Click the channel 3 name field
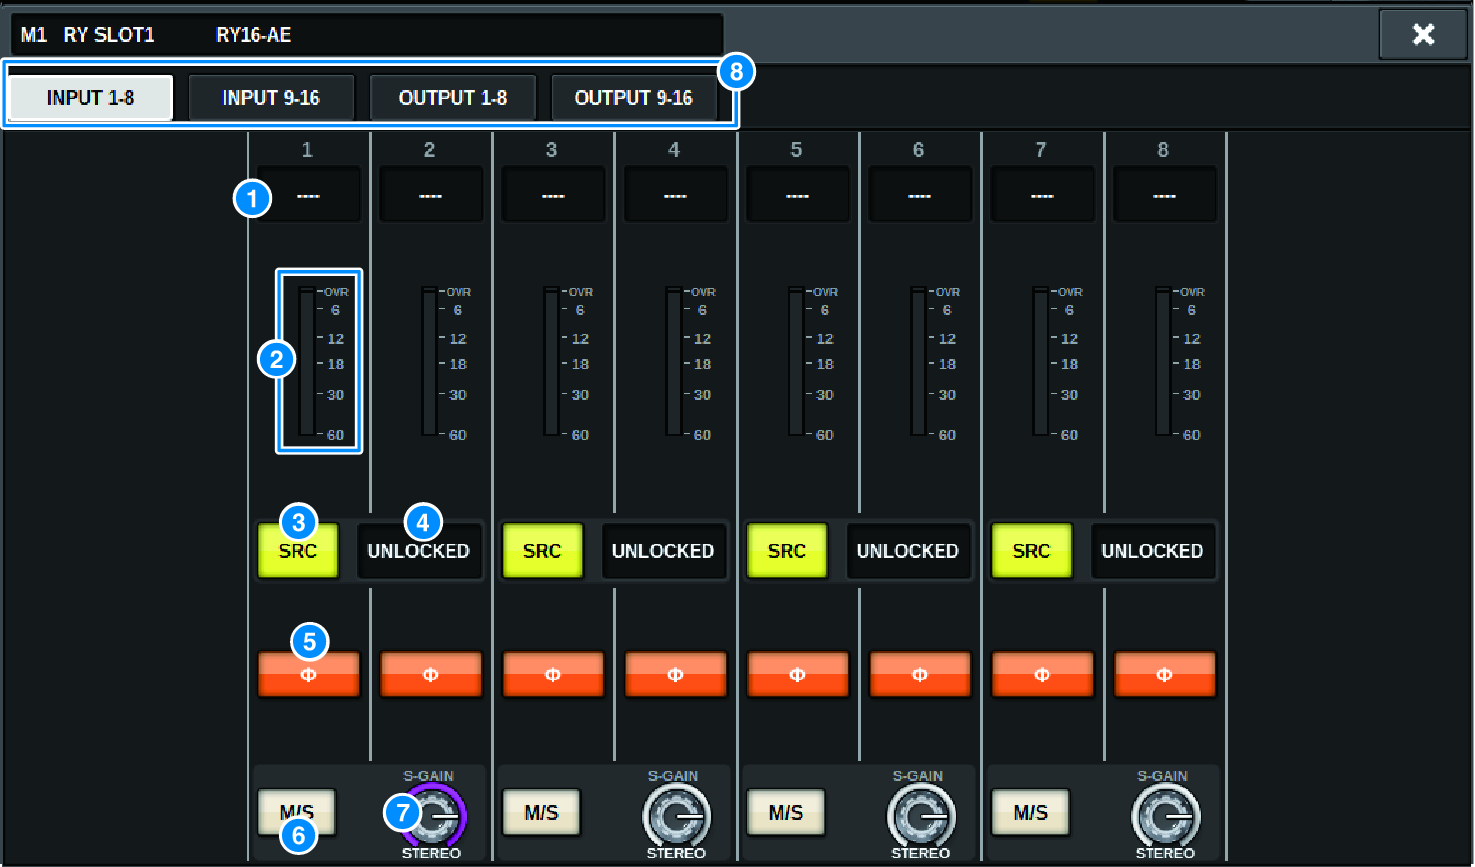 click(553, 195)
